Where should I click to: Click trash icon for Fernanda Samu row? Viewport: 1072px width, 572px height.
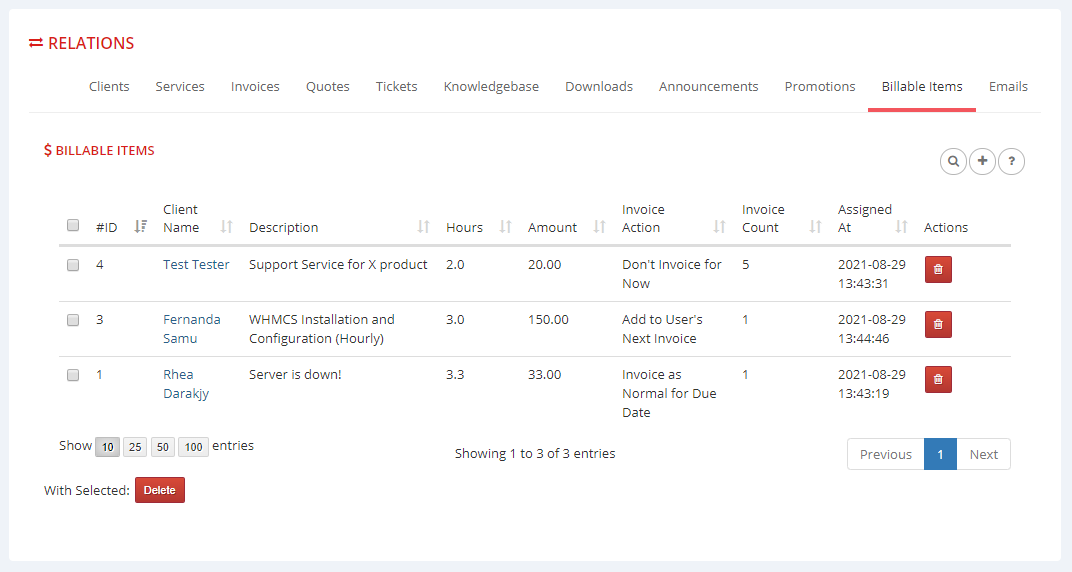pyautogui.click(x=937, y=324)
